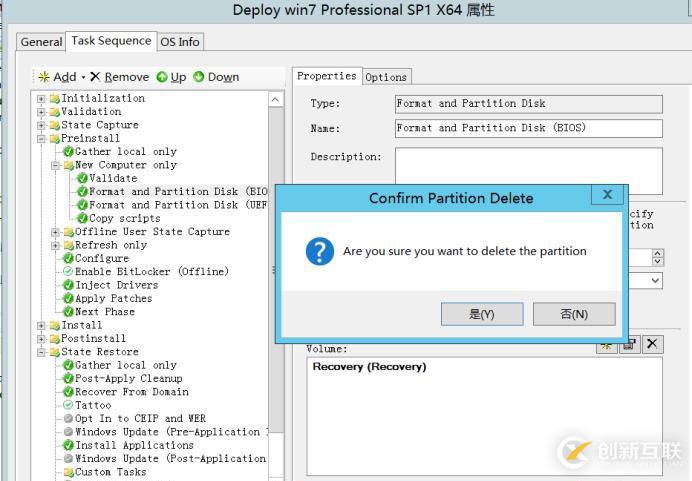Select the Recovery (Recovery) volume entry
The height and width of the screenshot is (481, 692).
click(x=370, y=367)
